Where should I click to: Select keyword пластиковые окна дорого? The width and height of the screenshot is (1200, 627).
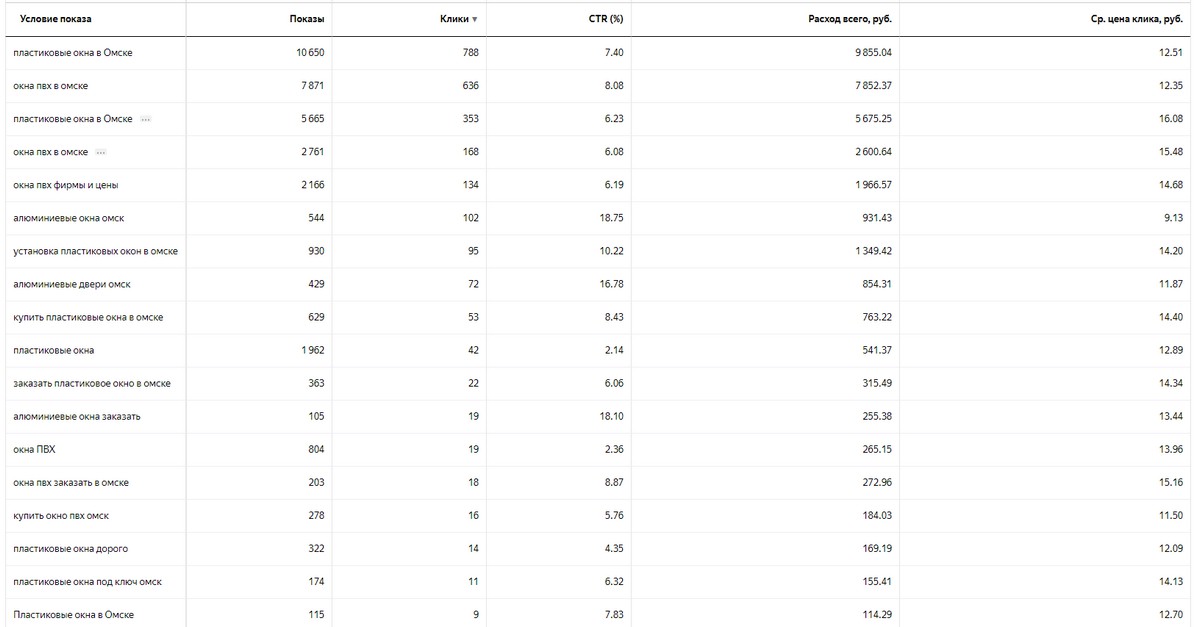(70, 548)
